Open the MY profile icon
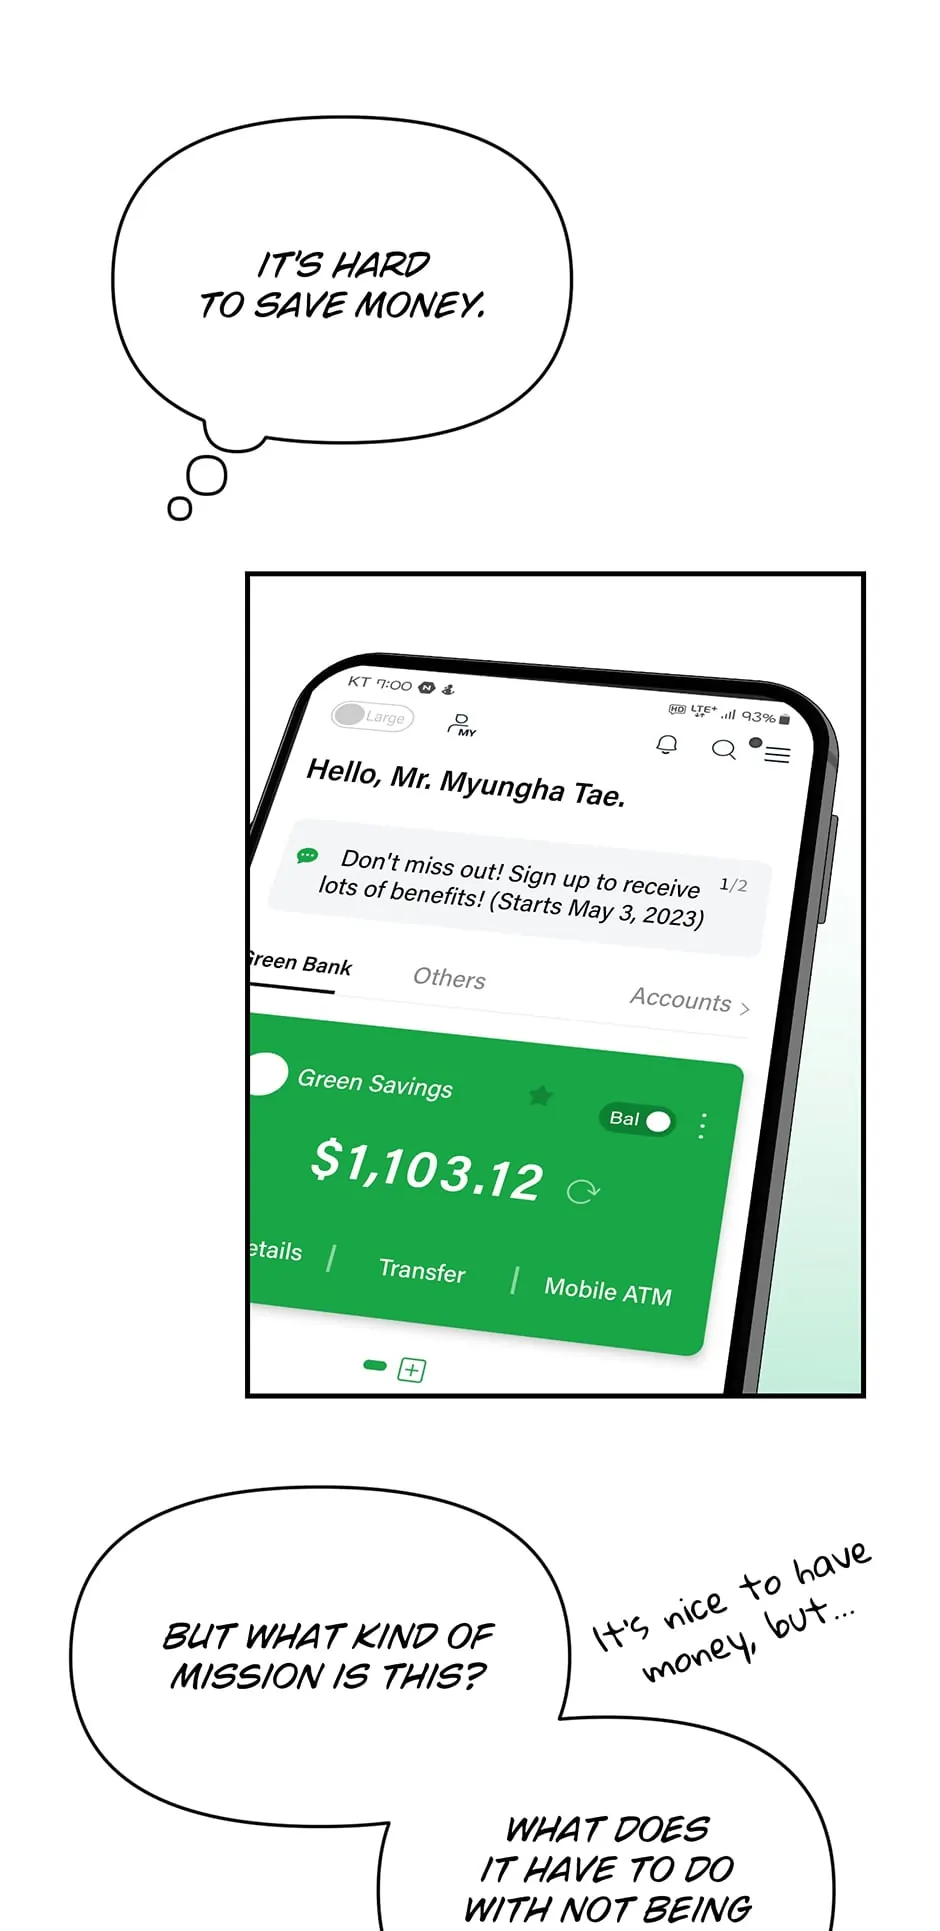Screen dimensions: 940x1931 (x=462, y=725)
